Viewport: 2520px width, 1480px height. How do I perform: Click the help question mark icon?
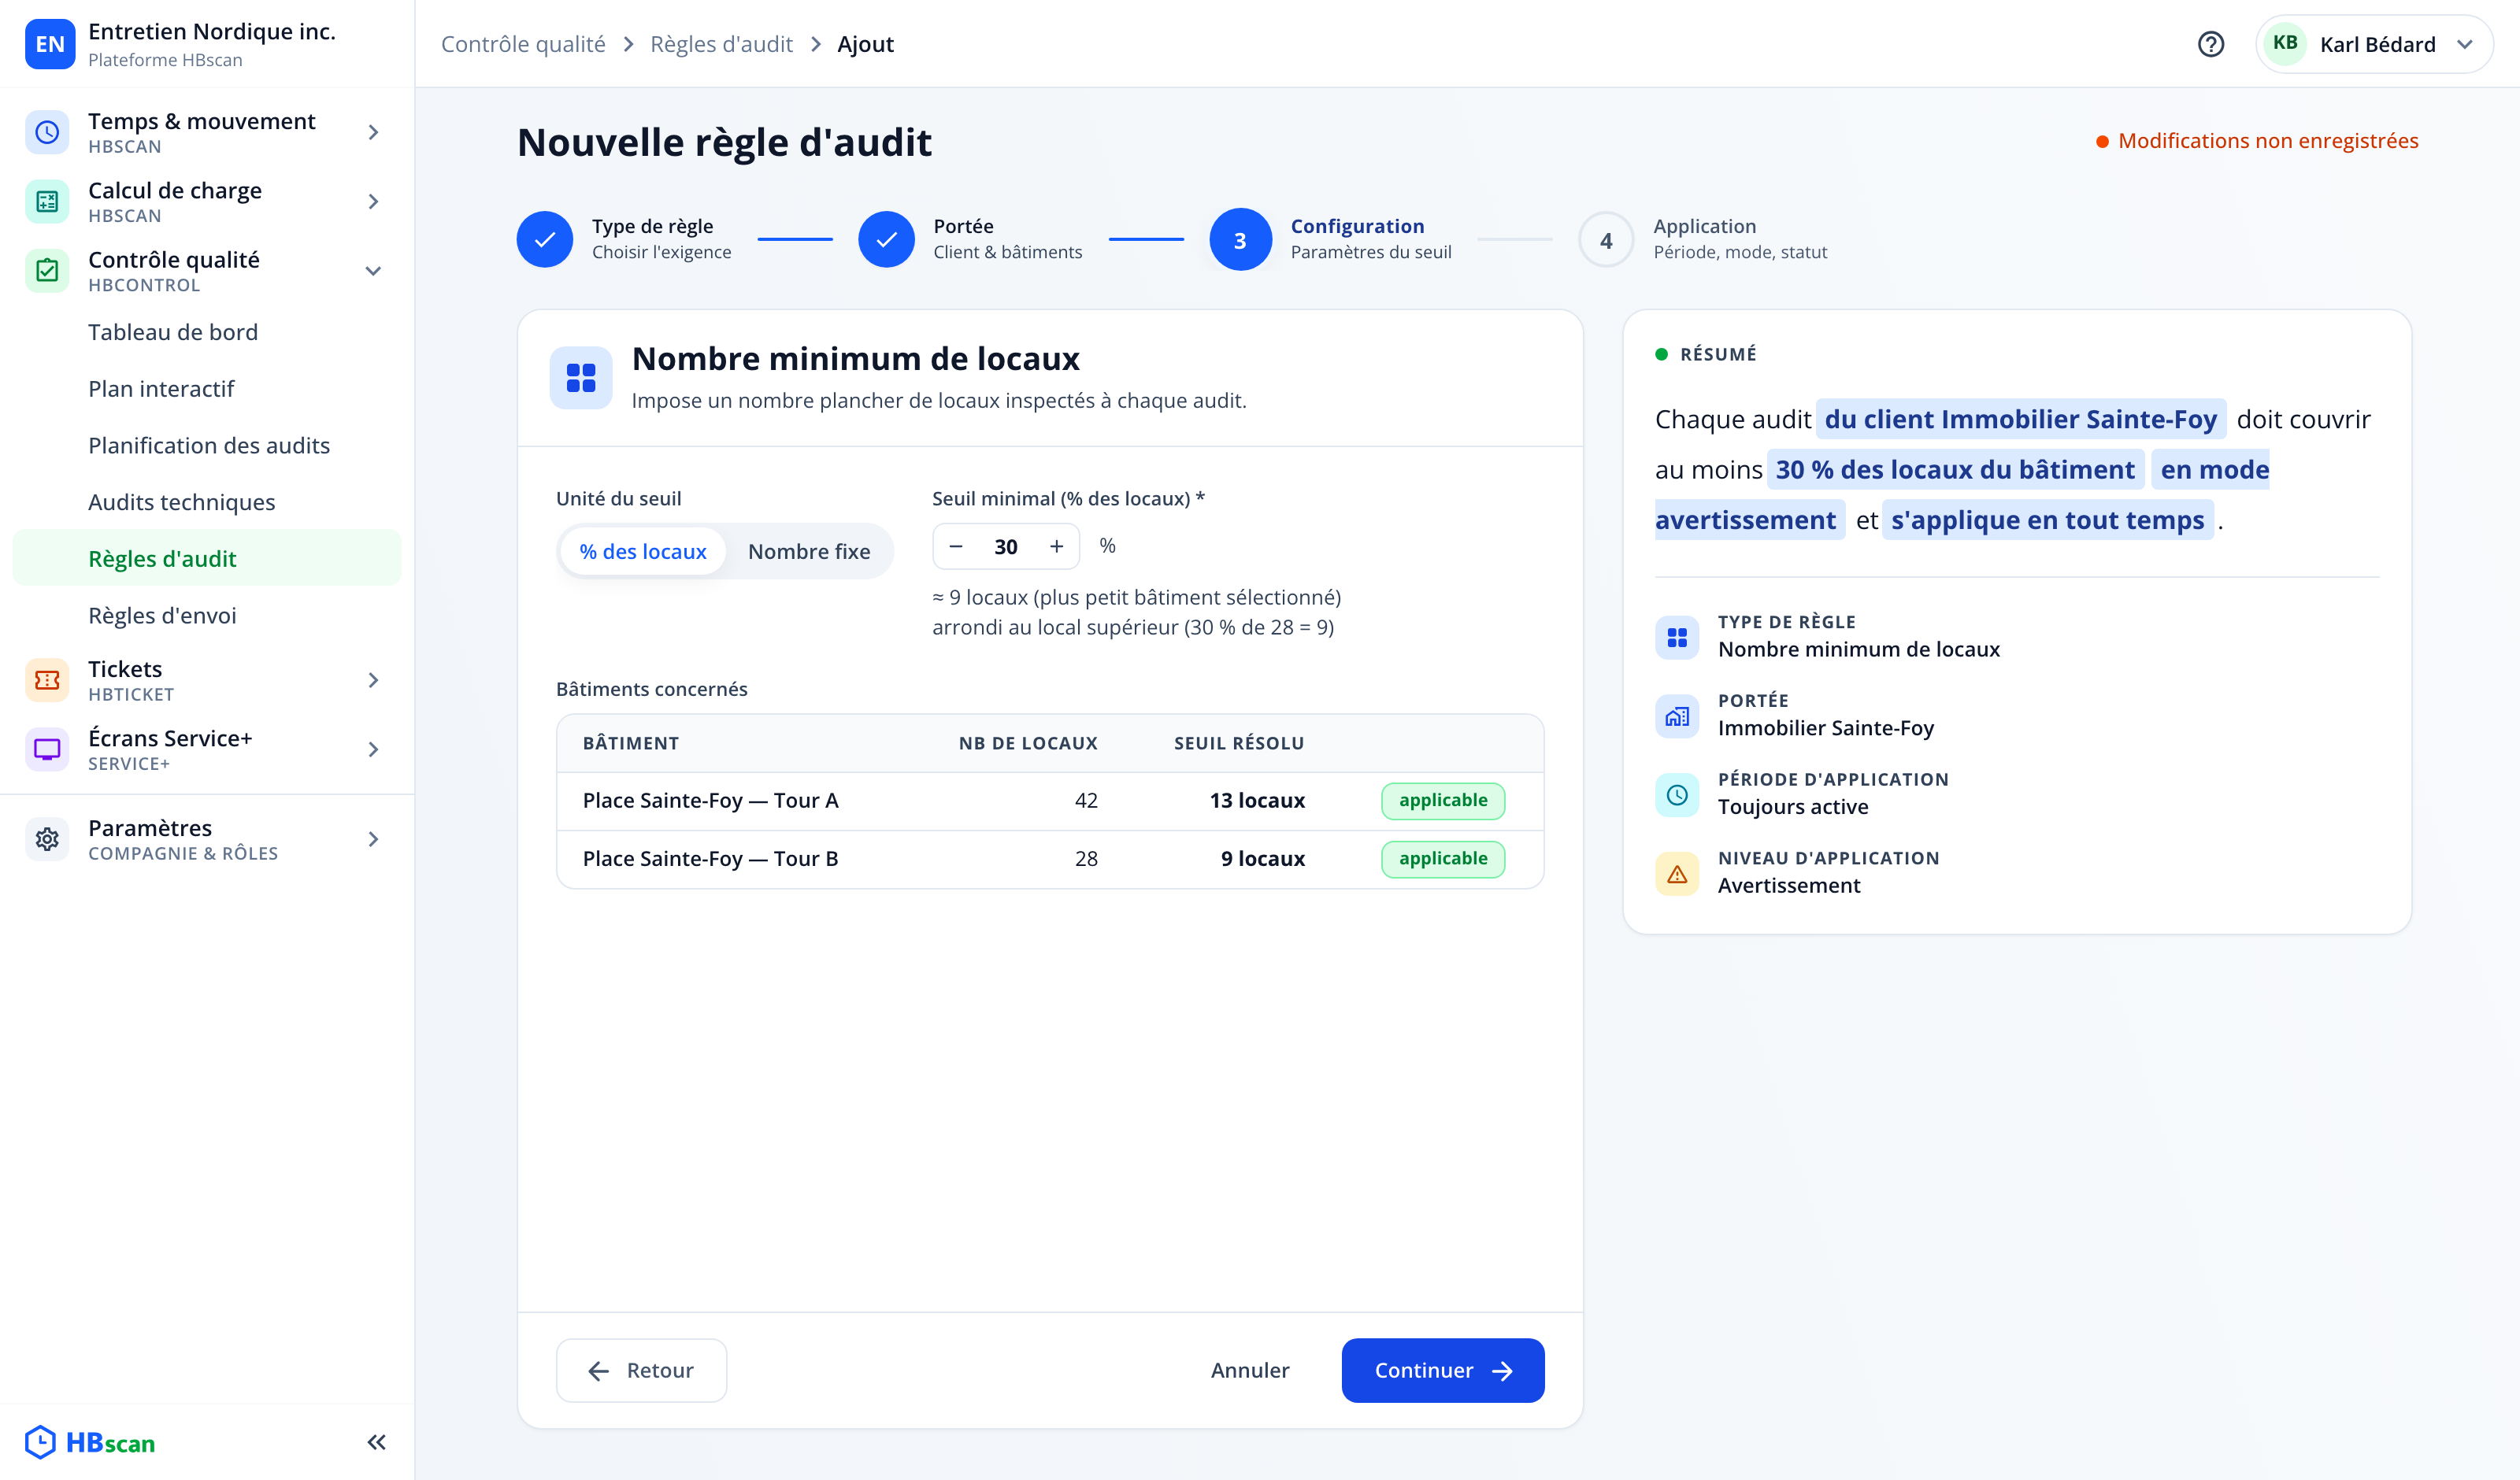click(x=2210, y=44)
